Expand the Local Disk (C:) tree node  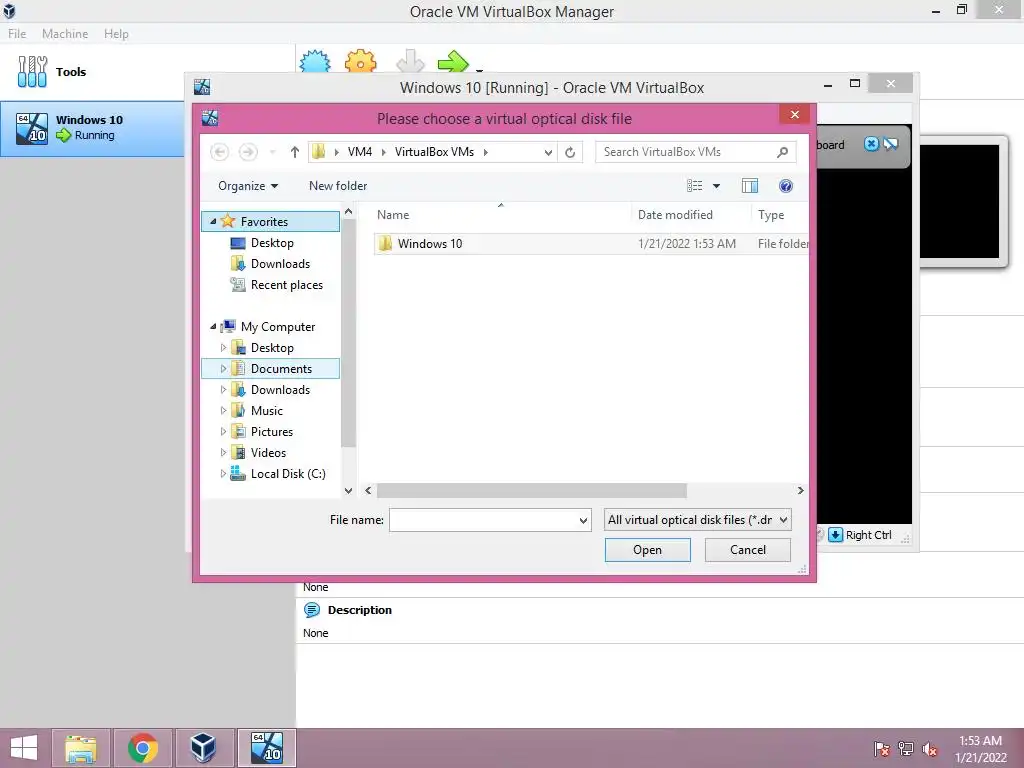tap(223, 474)
